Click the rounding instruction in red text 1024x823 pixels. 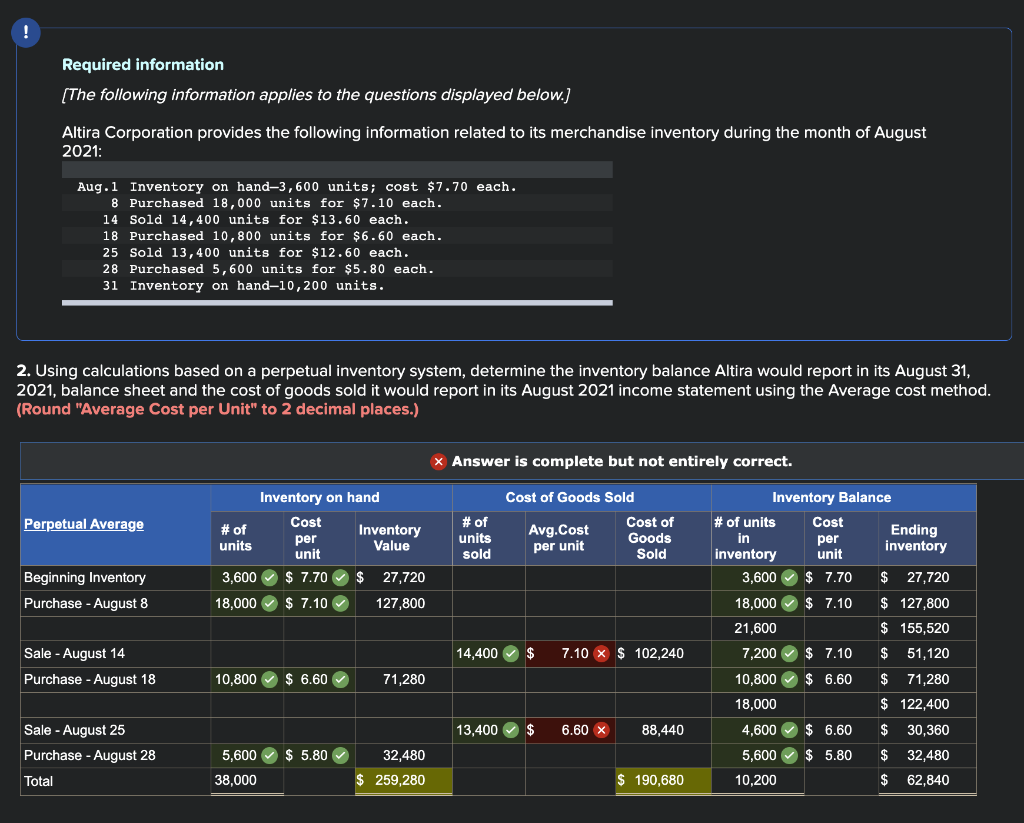(217, 410)
